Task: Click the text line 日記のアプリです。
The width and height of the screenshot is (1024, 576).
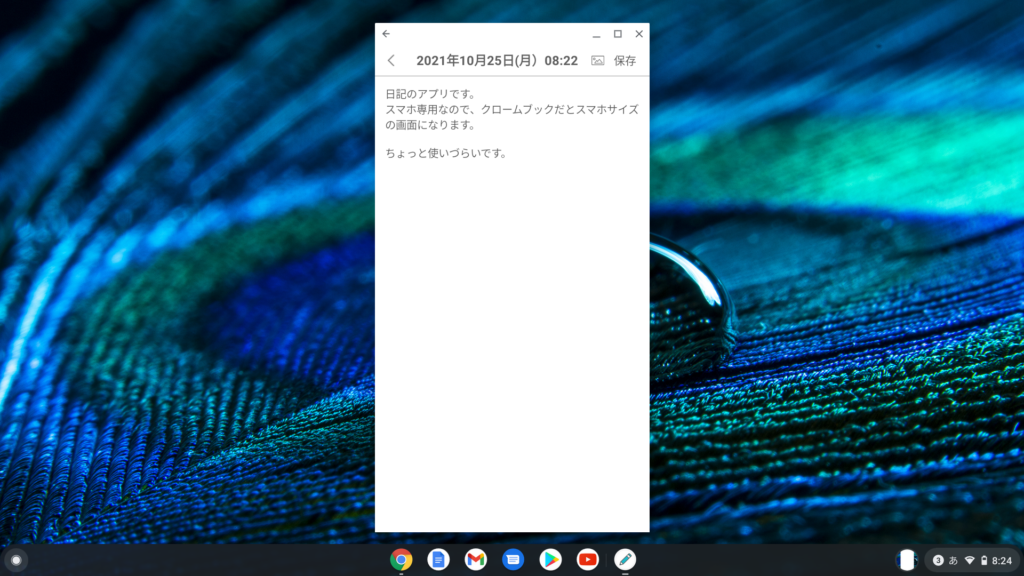Action: pos(431,94)
